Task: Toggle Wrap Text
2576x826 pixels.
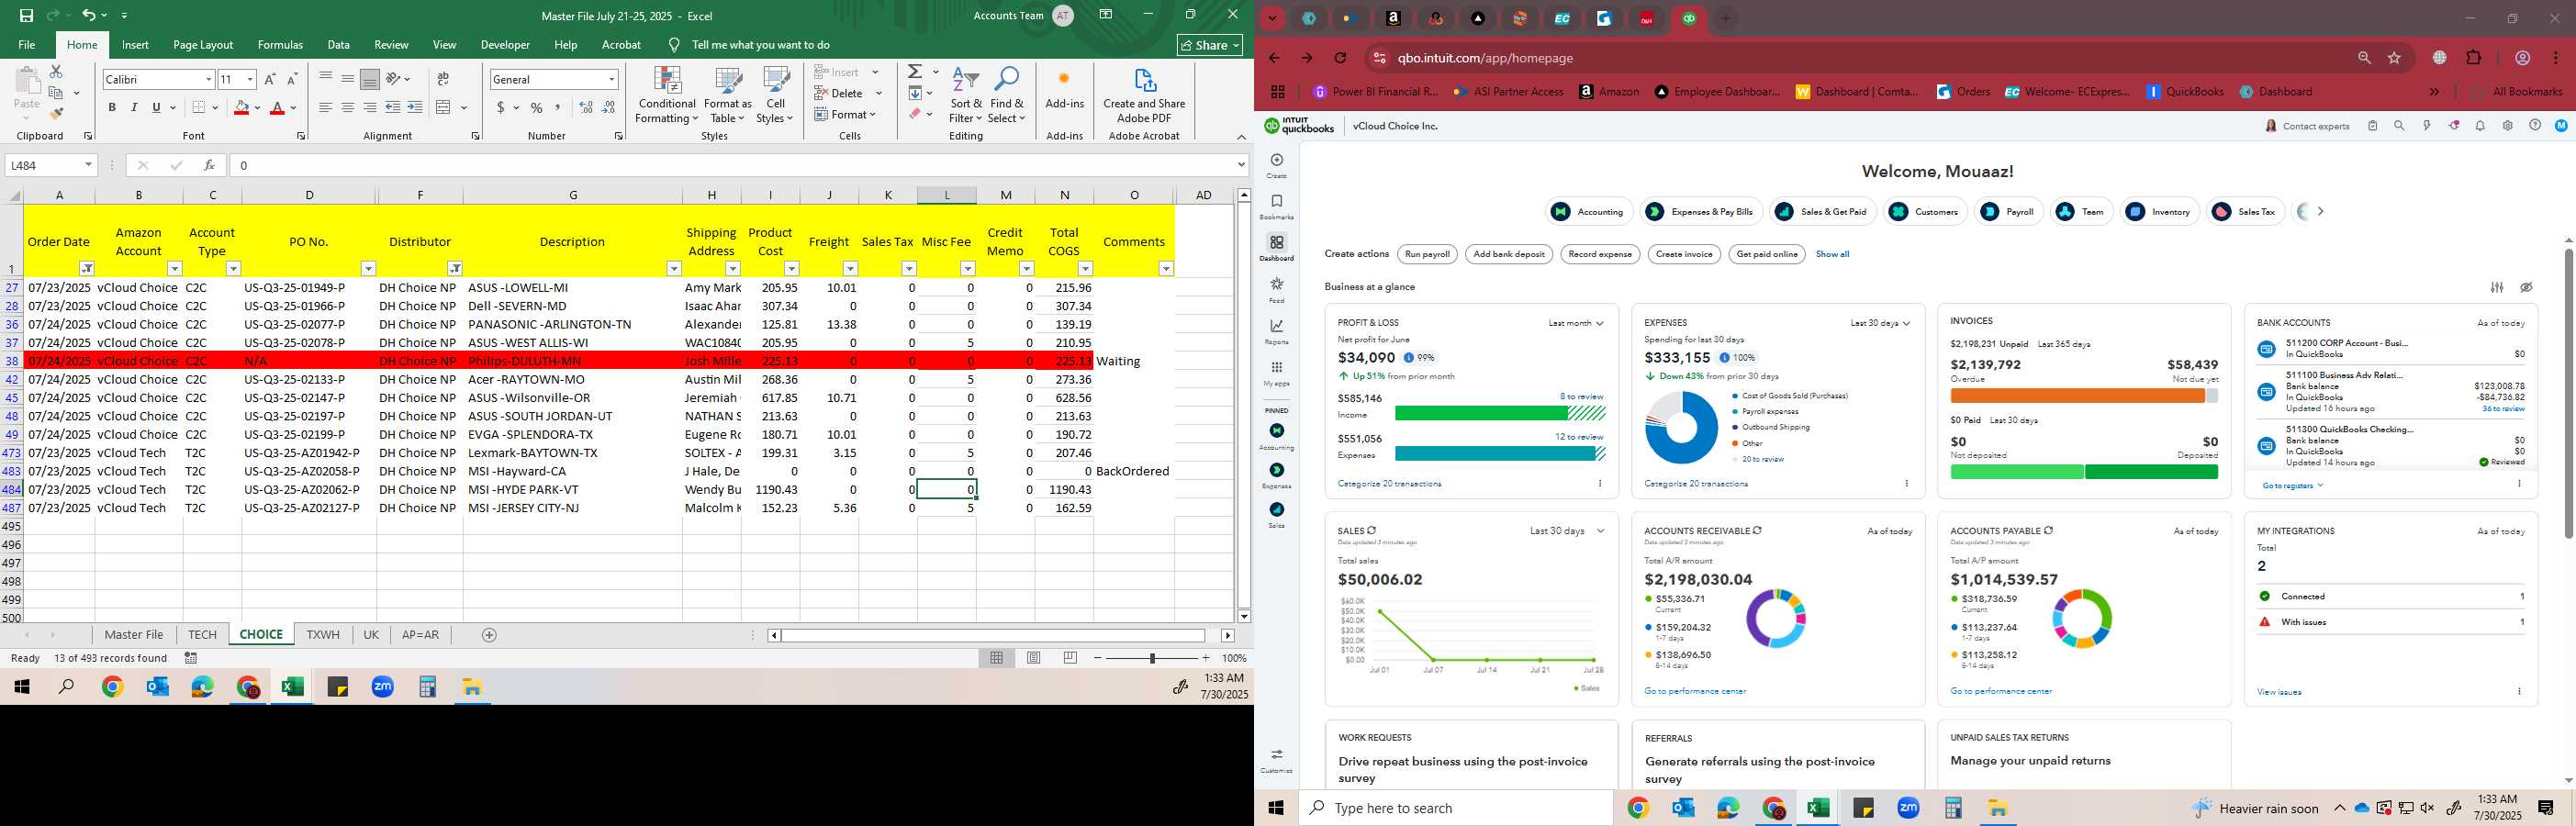Action: click(x=444, y=79)
